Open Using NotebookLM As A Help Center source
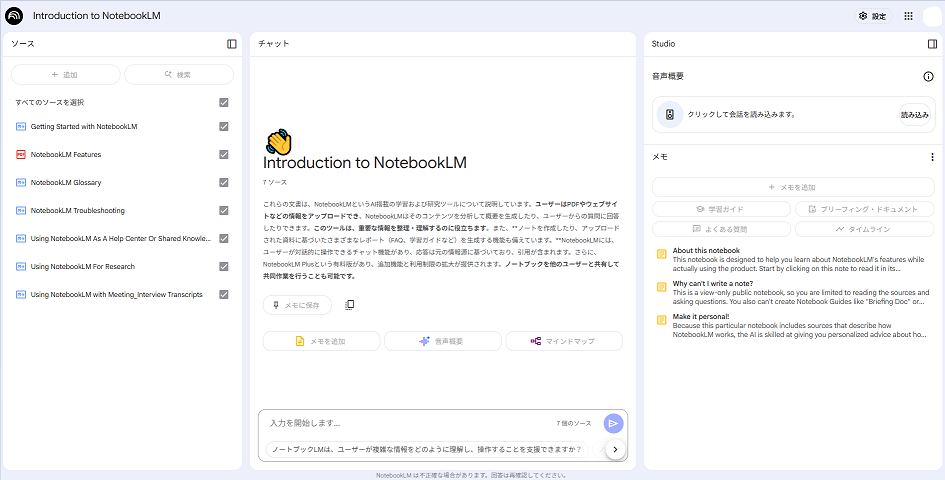The width and height of the screenshot is (945, 480). (121, 238)
